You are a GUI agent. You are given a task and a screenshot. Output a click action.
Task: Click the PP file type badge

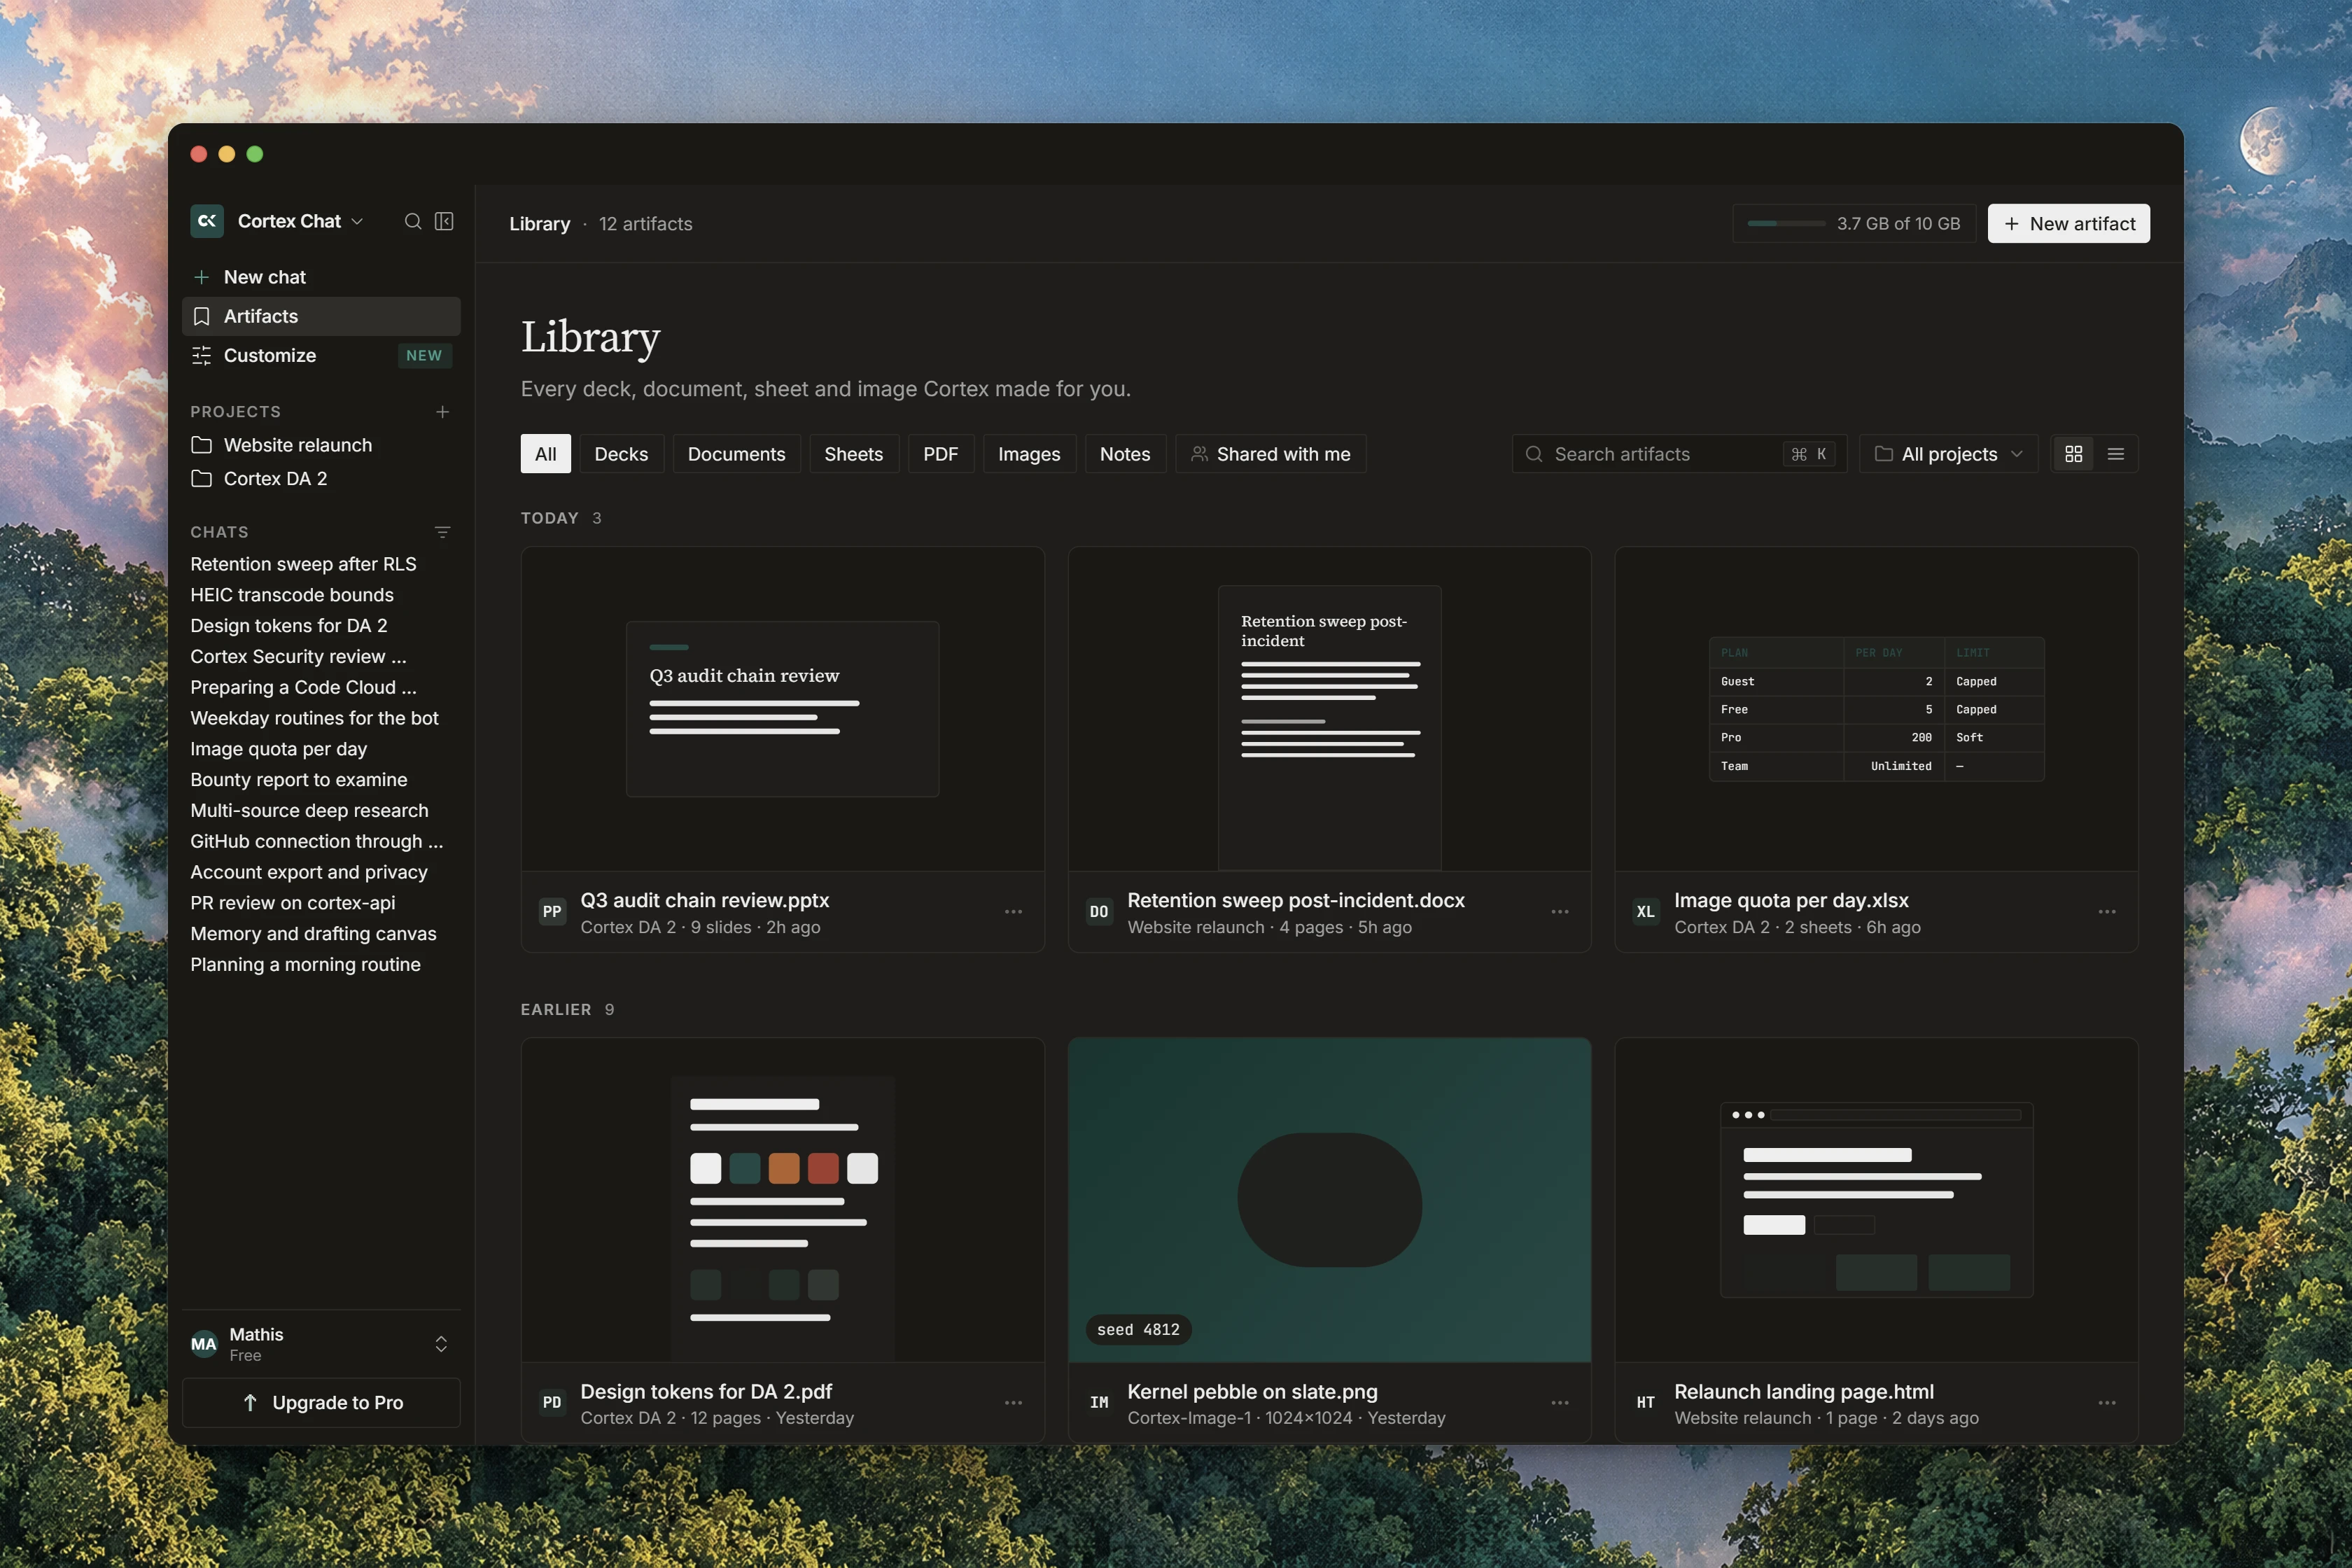pos(552,912)
